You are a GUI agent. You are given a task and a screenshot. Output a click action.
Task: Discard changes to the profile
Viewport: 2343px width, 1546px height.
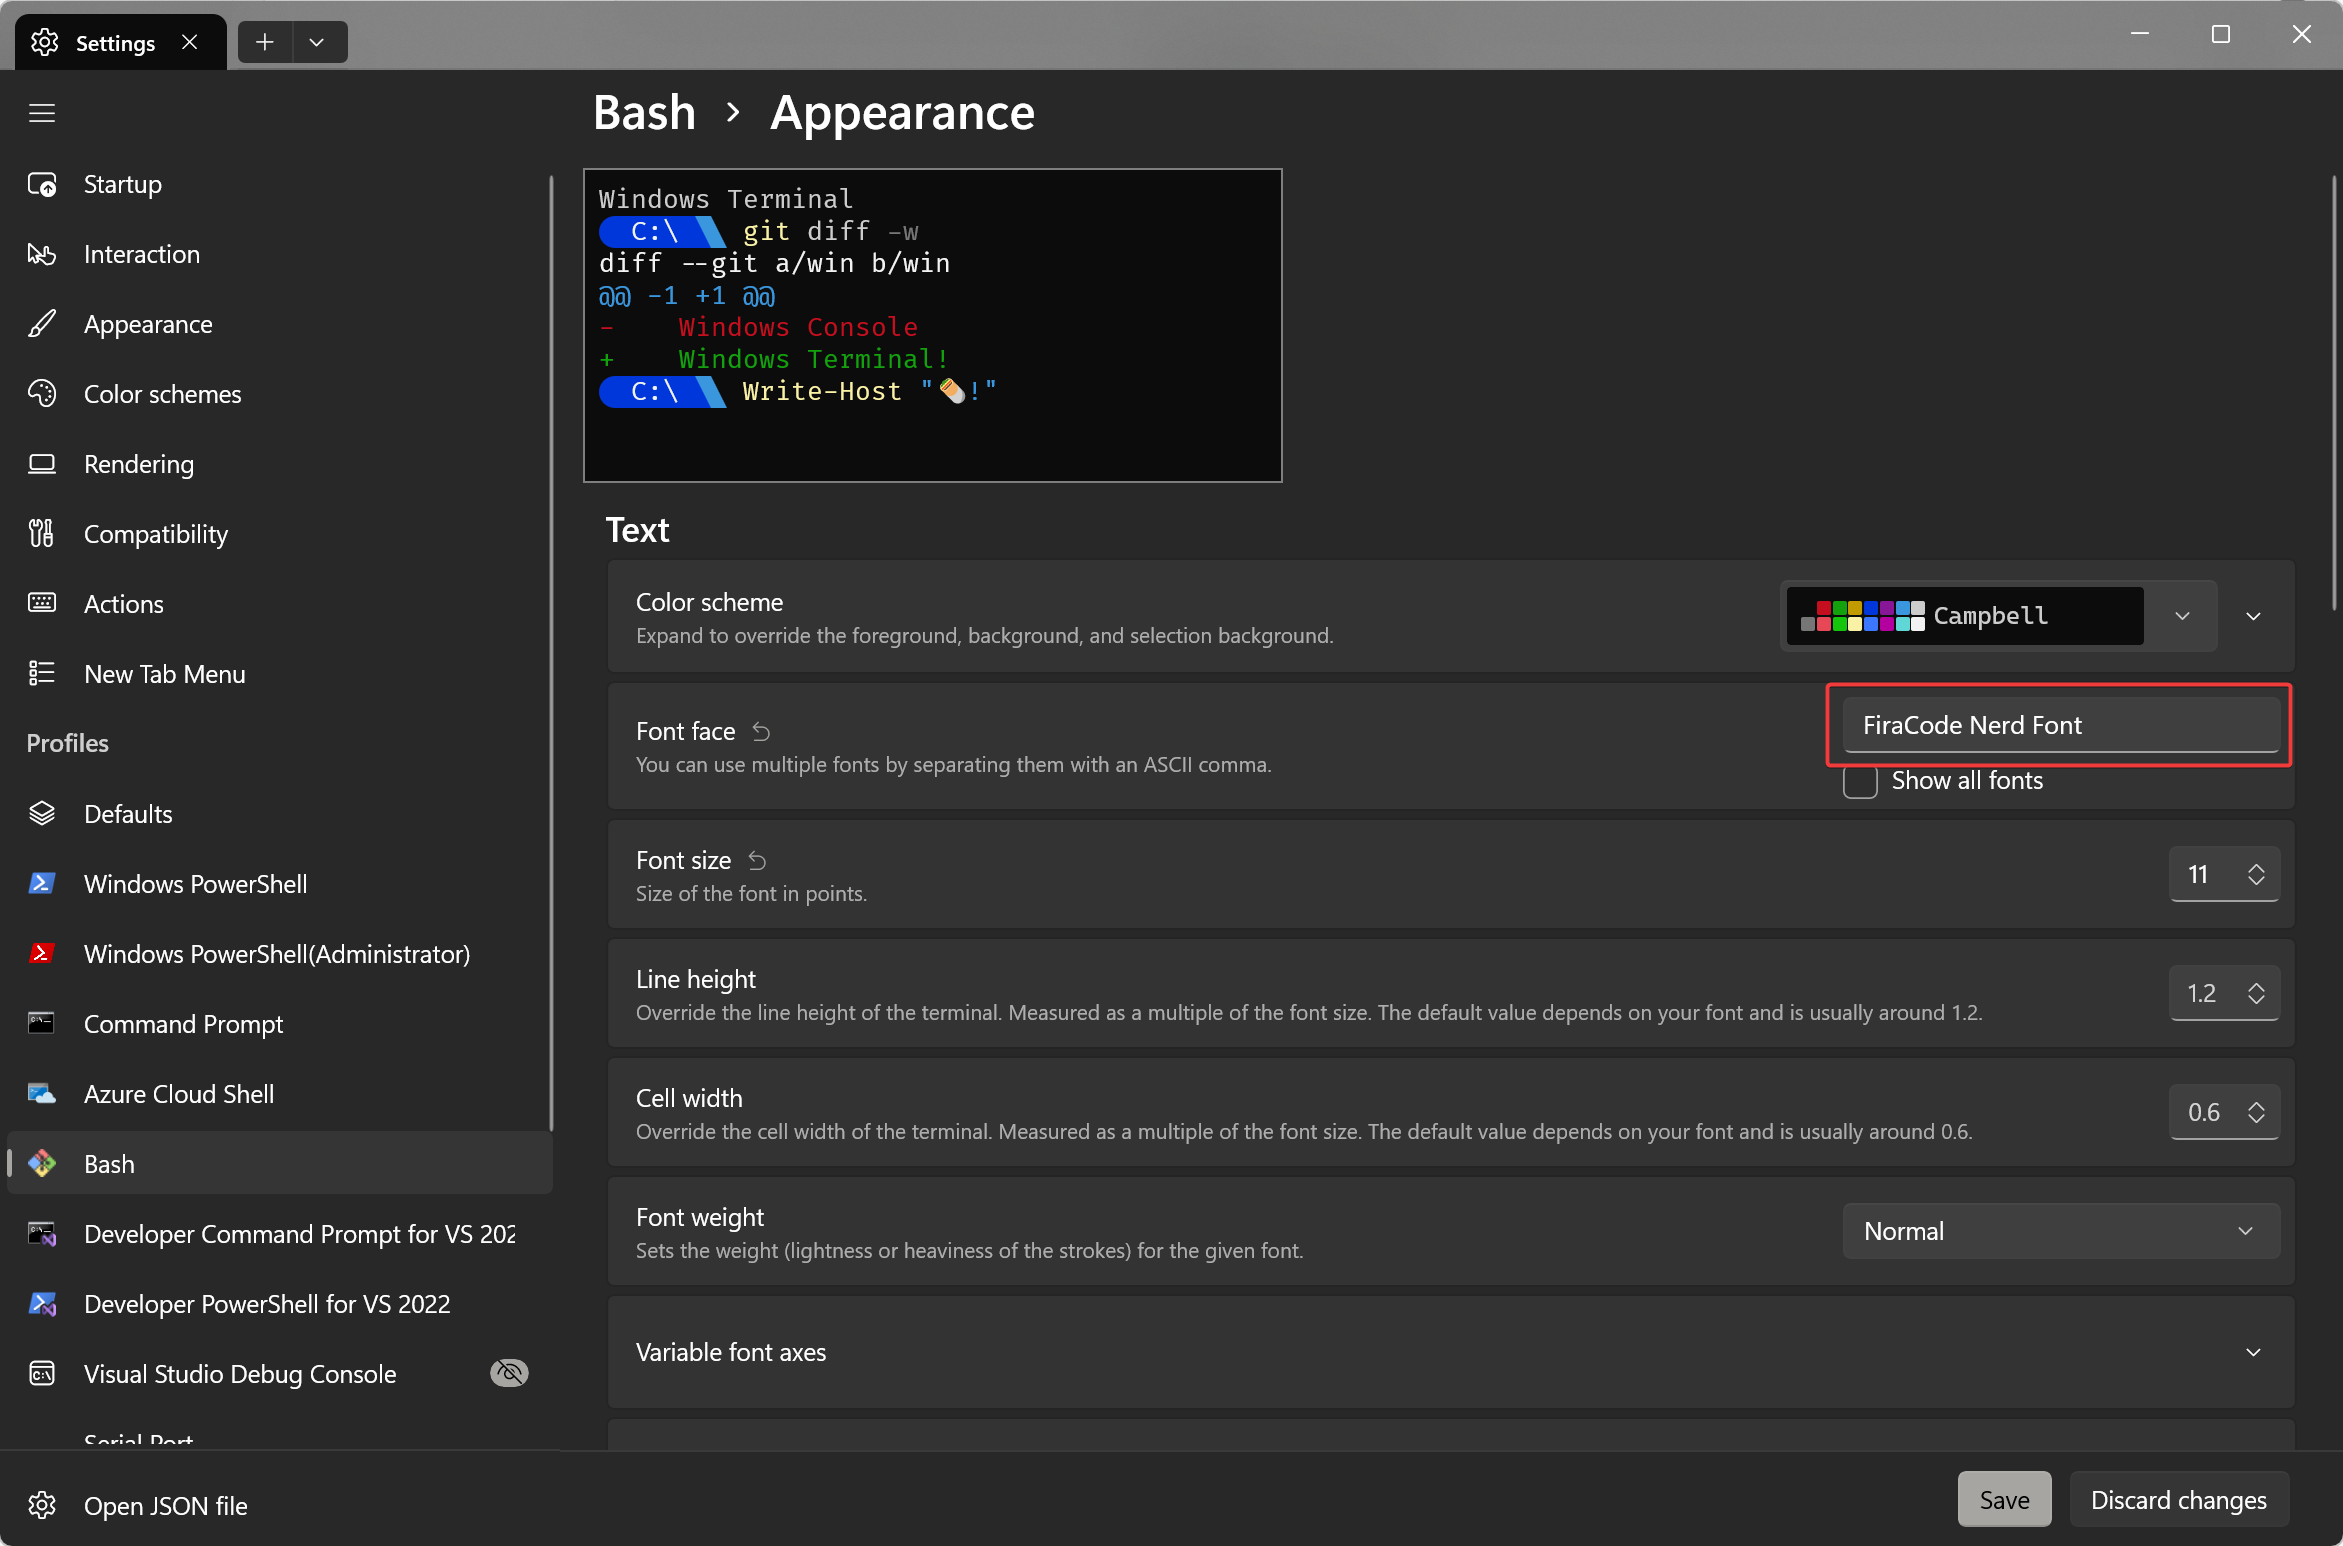pyautogui.click(x=2179, y=1499)
